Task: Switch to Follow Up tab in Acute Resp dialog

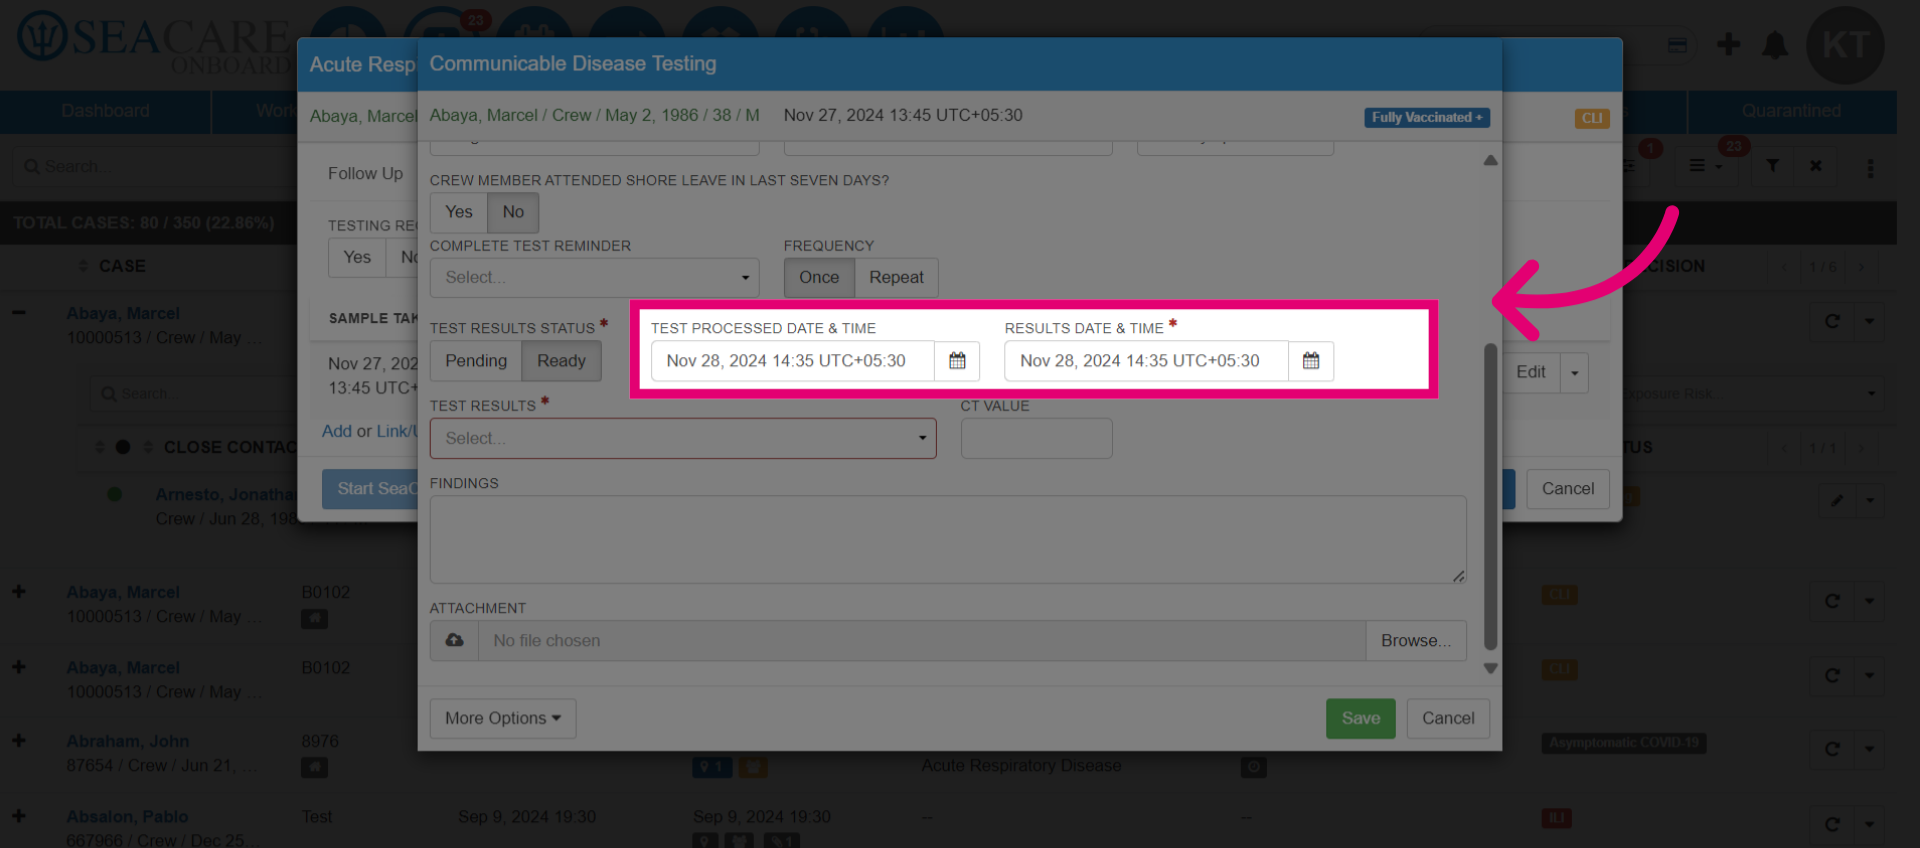Action: click(x=365, y=174)
